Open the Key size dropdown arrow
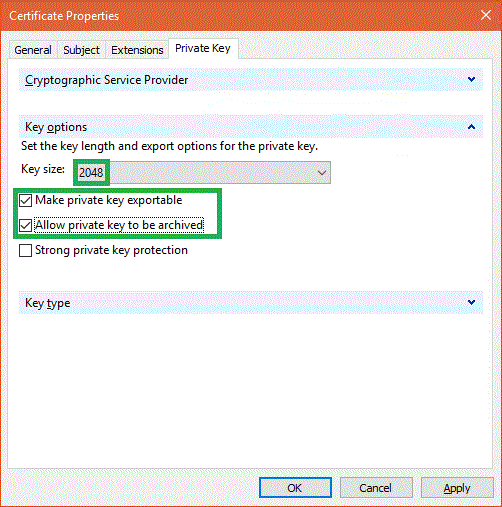Image resolution: width=502 pixels, height=507 pixels. click(322, 173)
